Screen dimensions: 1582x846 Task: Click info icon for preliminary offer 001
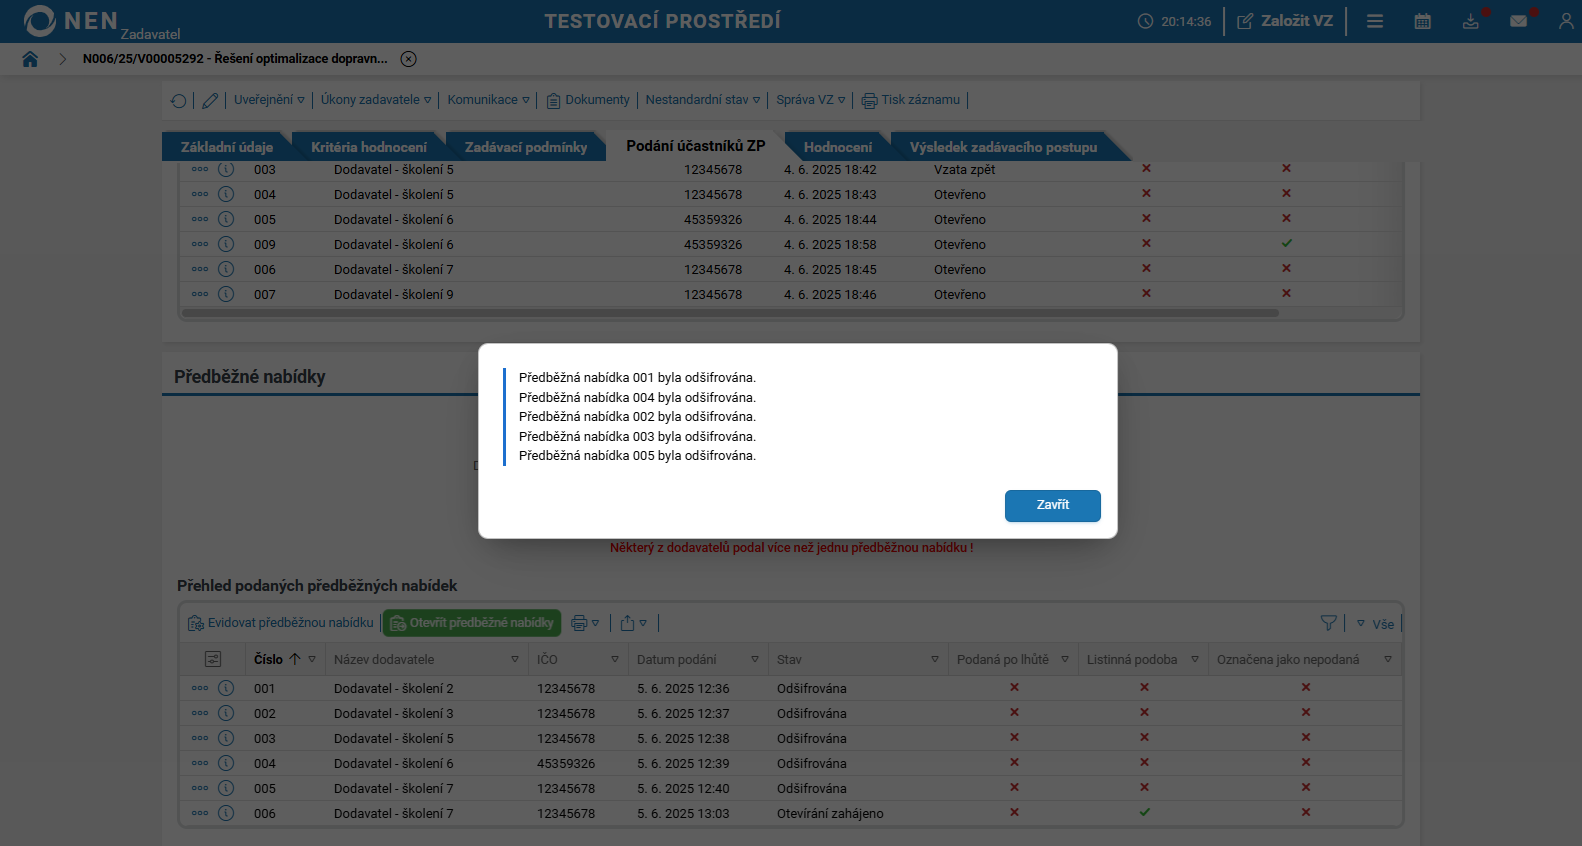226,688
